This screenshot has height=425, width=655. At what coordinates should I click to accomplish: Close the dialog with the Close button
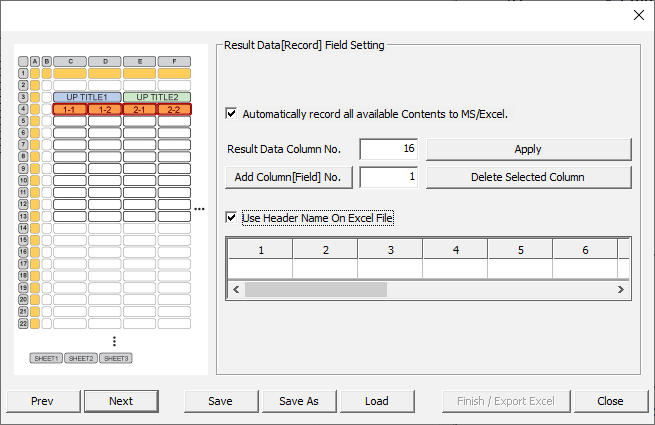click(610, 401)
